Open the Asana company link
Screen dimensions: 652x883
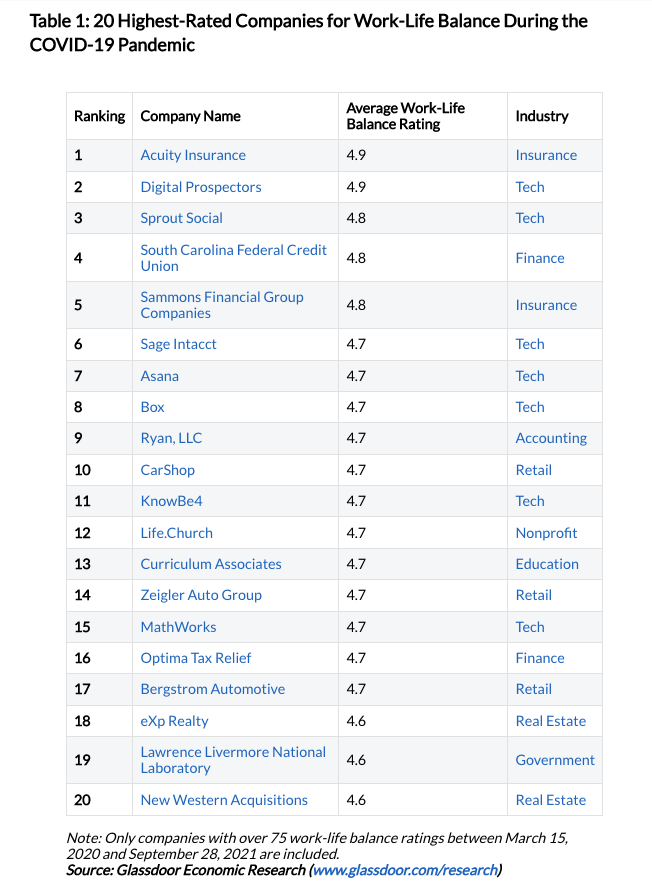tap(160, 376)
